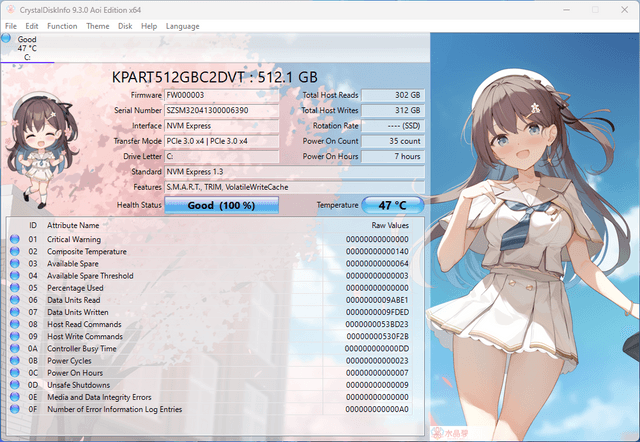Click raw value 000000000000A0
Screen dimensions: 640x442
(x=377, y=409)
